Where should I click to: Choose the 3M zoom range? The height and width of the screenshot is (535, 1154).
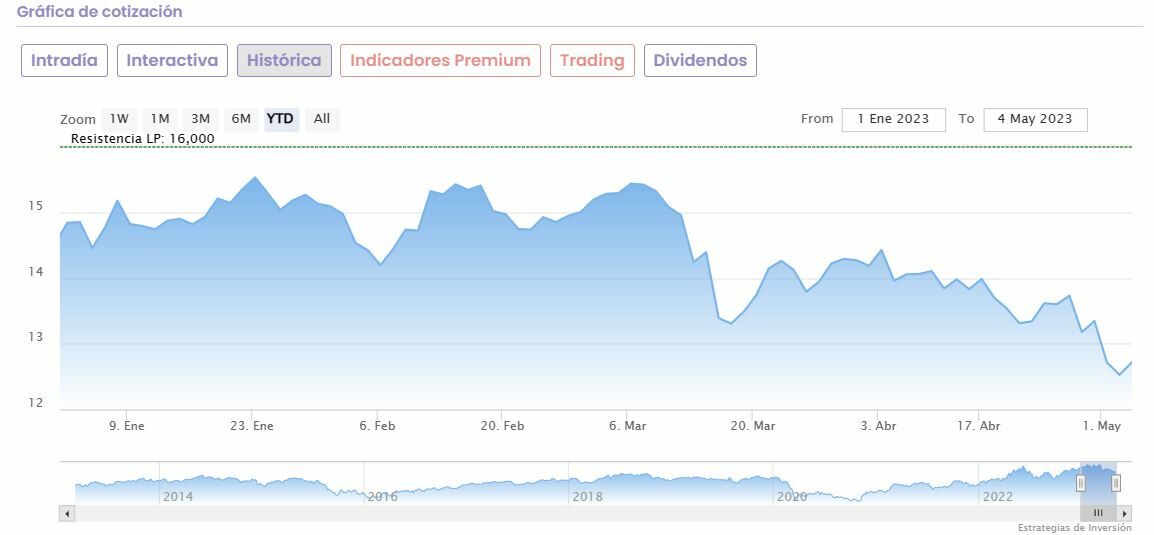[x=200, y=119]
